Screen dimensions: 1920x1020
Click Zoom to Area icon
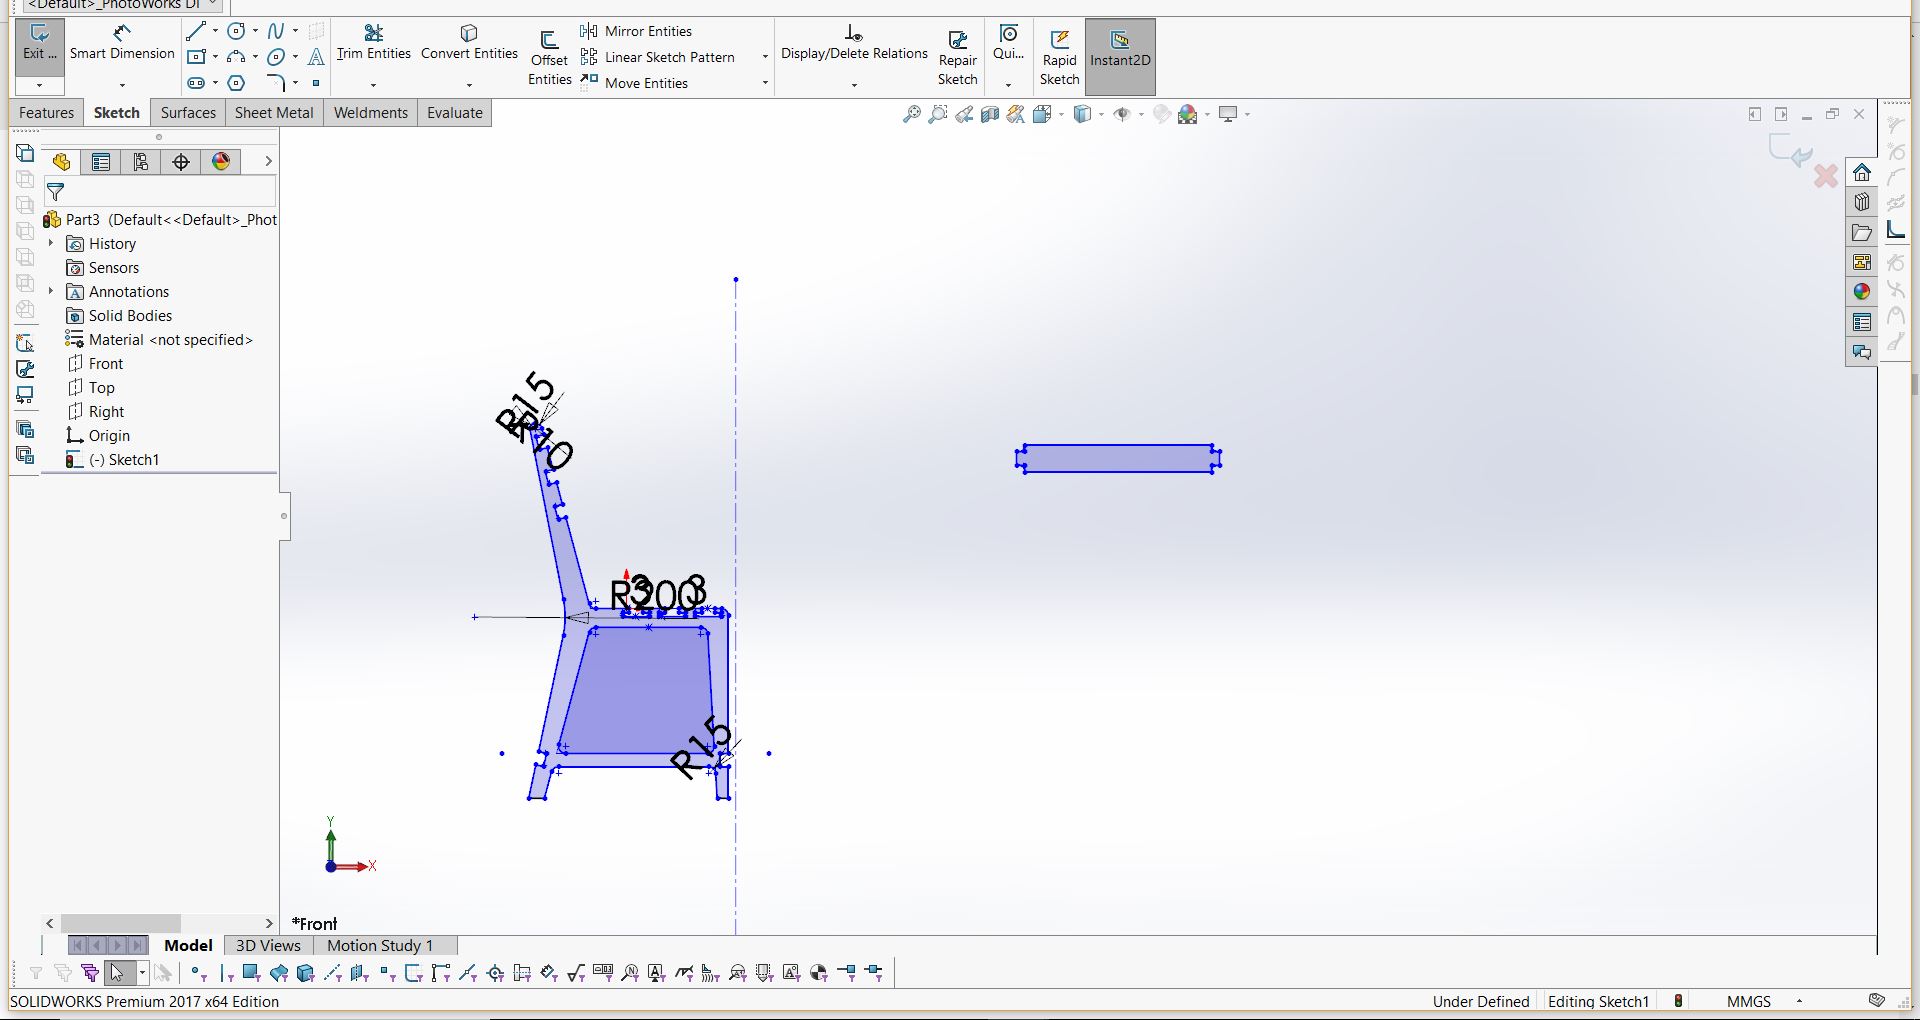(937, 114)
